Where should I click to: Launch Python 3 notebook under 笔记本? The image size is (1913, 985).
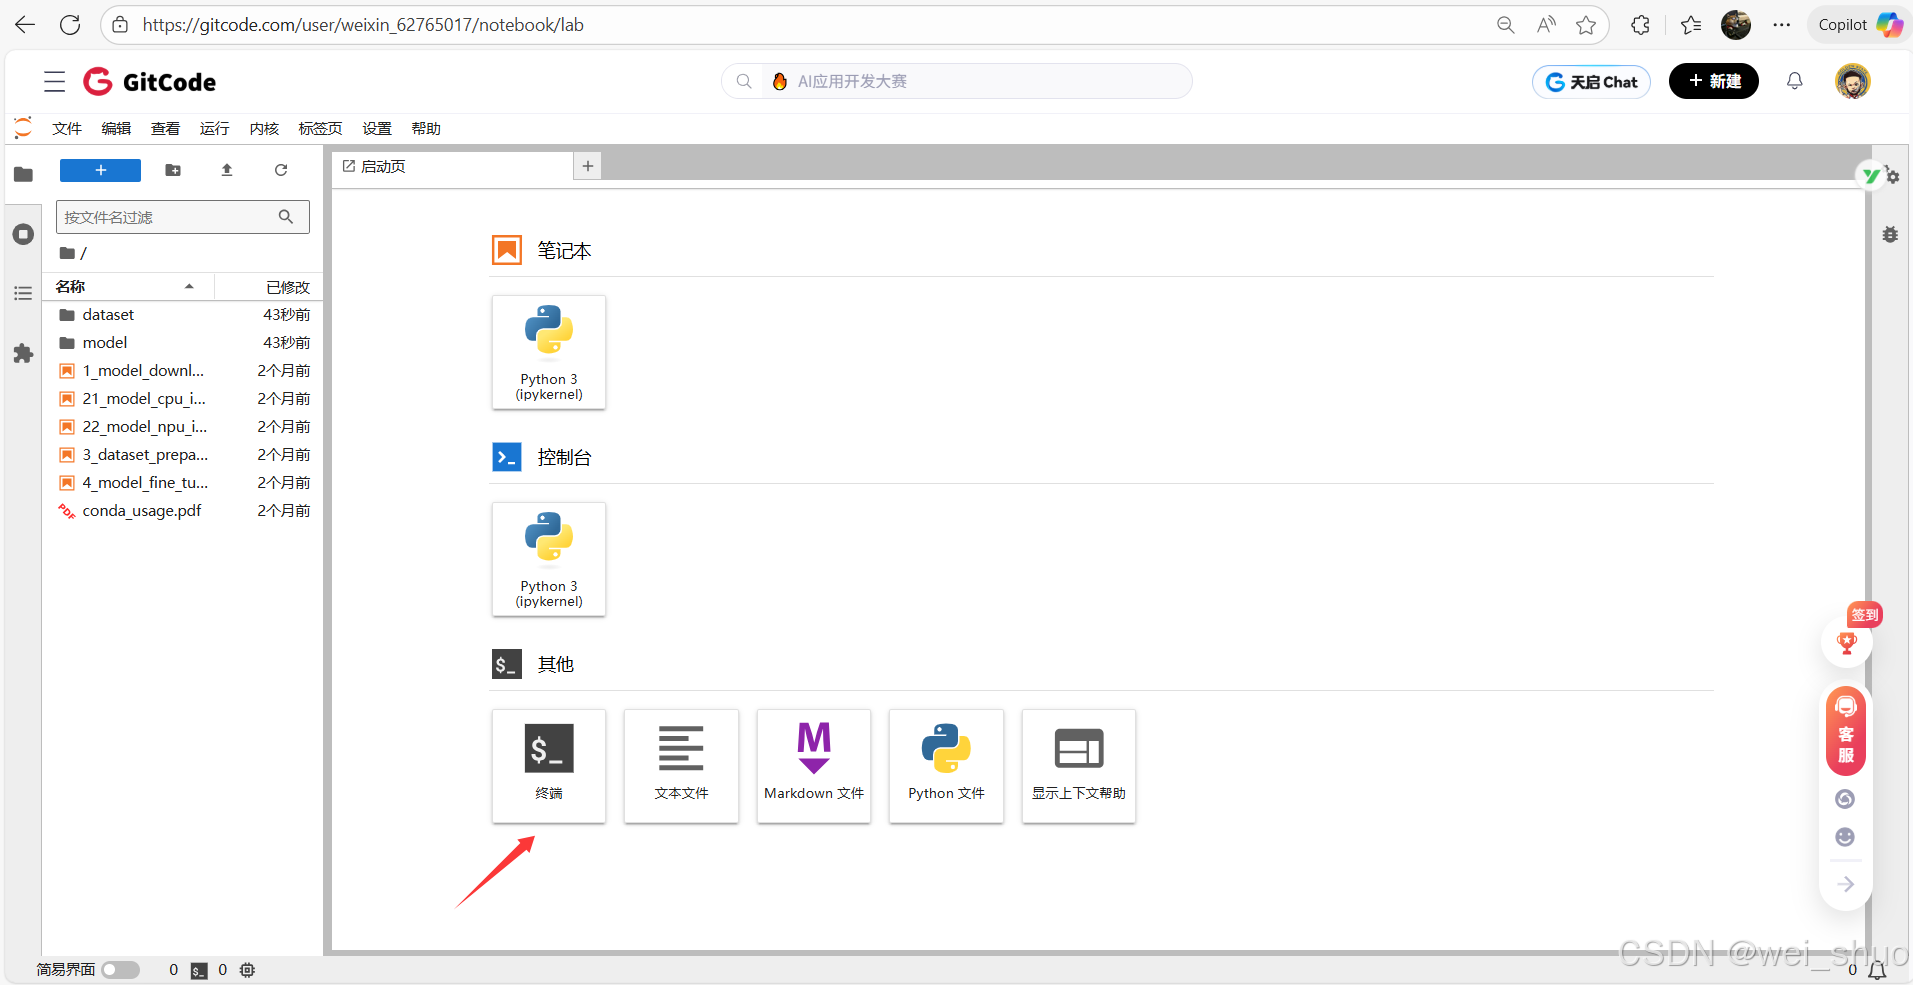[549, 352]
